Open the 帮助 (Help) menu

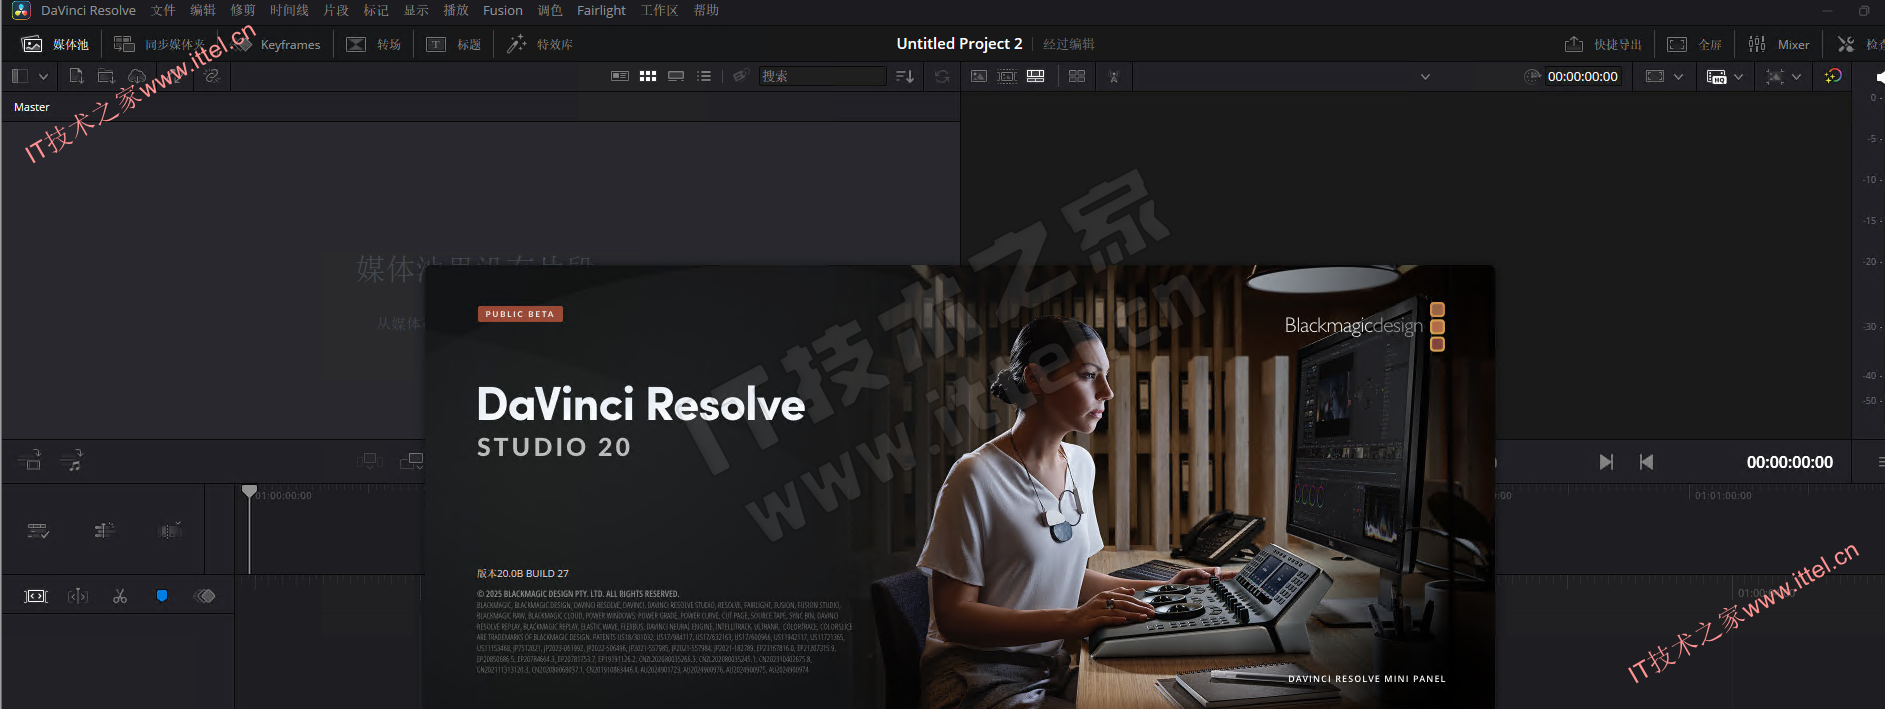pos(706,10)
